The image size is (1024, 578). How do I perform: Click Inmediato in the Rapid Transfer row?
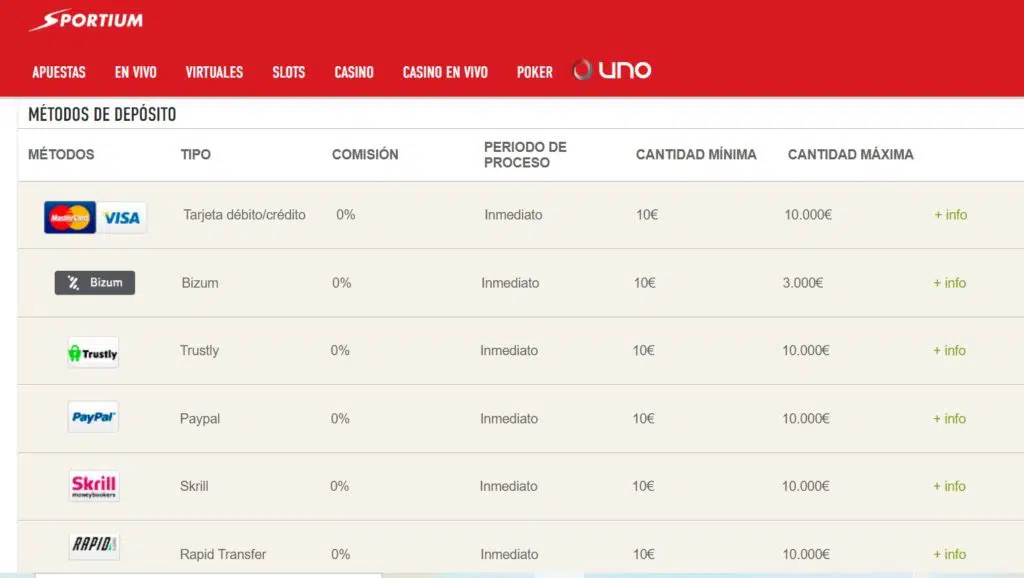point(509,554)
